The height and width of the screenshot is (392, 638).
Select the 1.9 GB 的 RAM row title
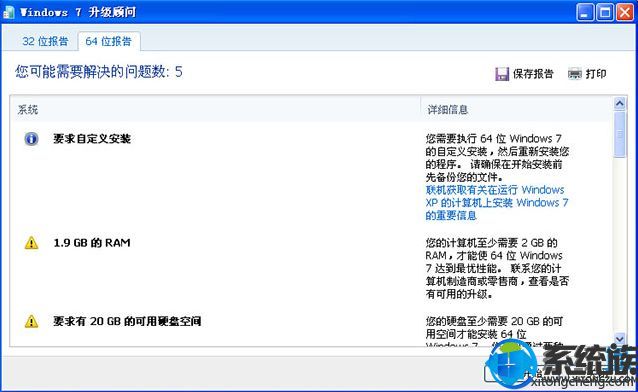coord(92,243)
